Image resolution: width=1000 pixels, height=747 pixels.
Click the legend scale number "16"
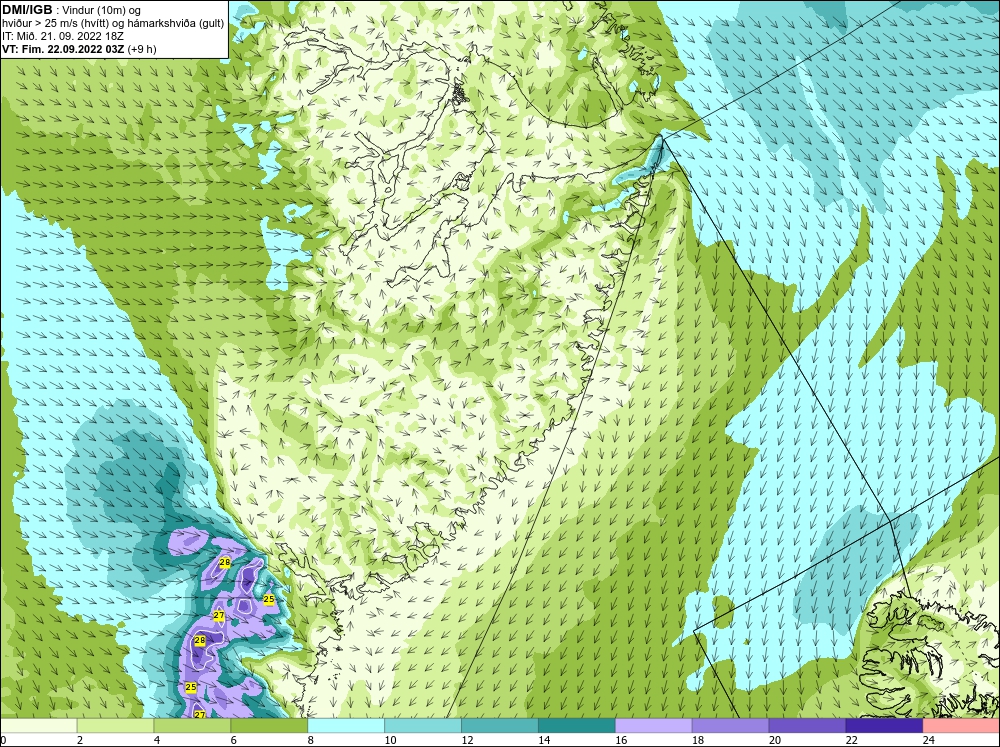coord(621,740)
